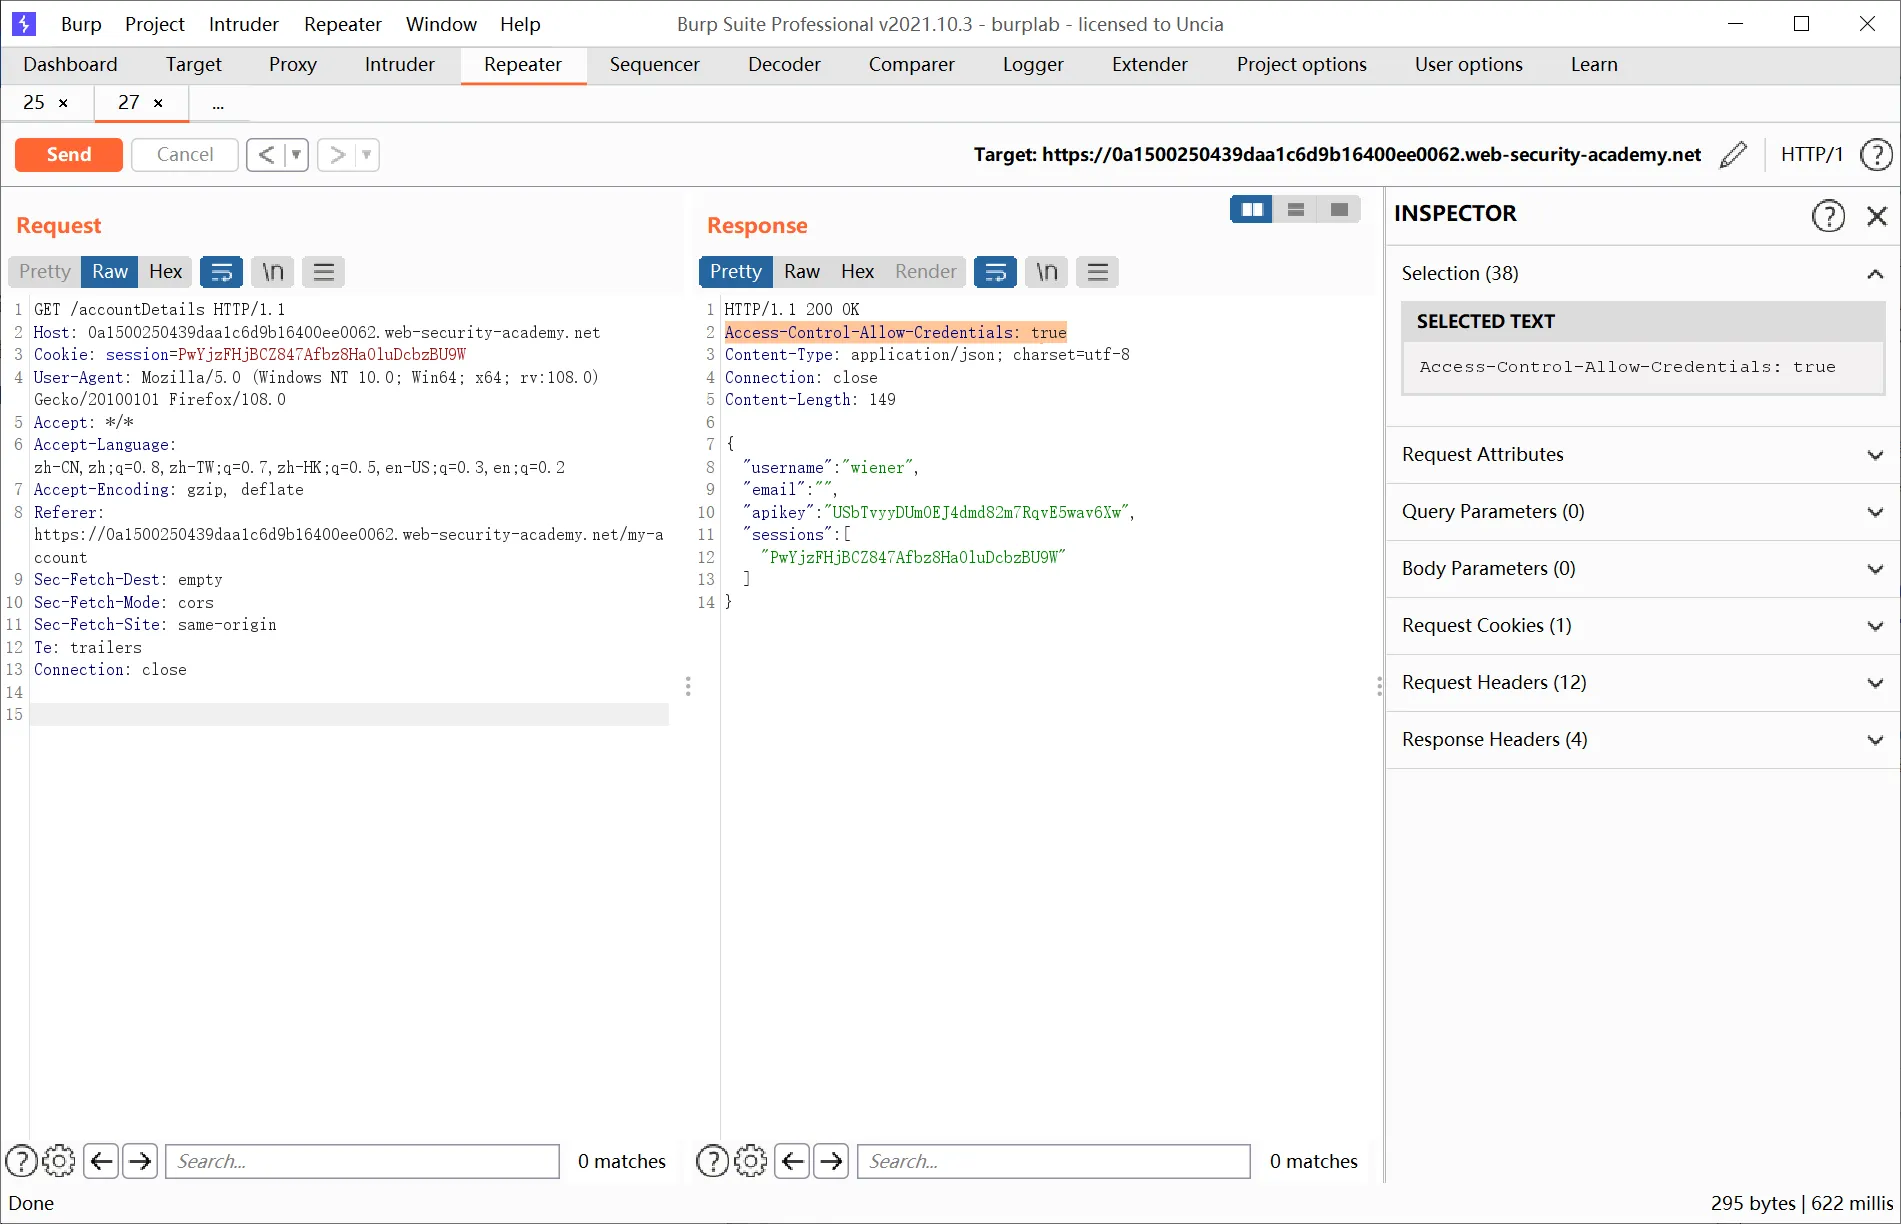
Task: Click the response search input field
Action: (x=1054, y=1161)
